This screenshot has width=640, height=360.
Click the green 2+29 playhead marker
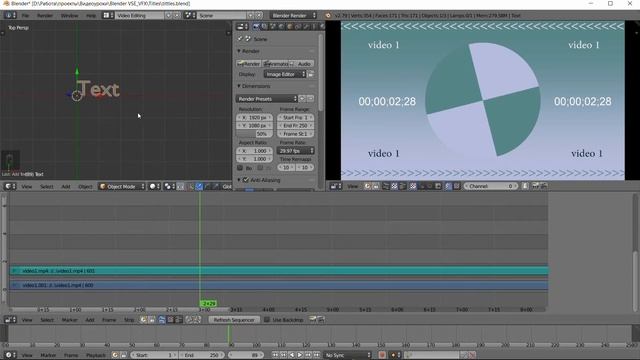pyautogui.click(x=208, y=304)
